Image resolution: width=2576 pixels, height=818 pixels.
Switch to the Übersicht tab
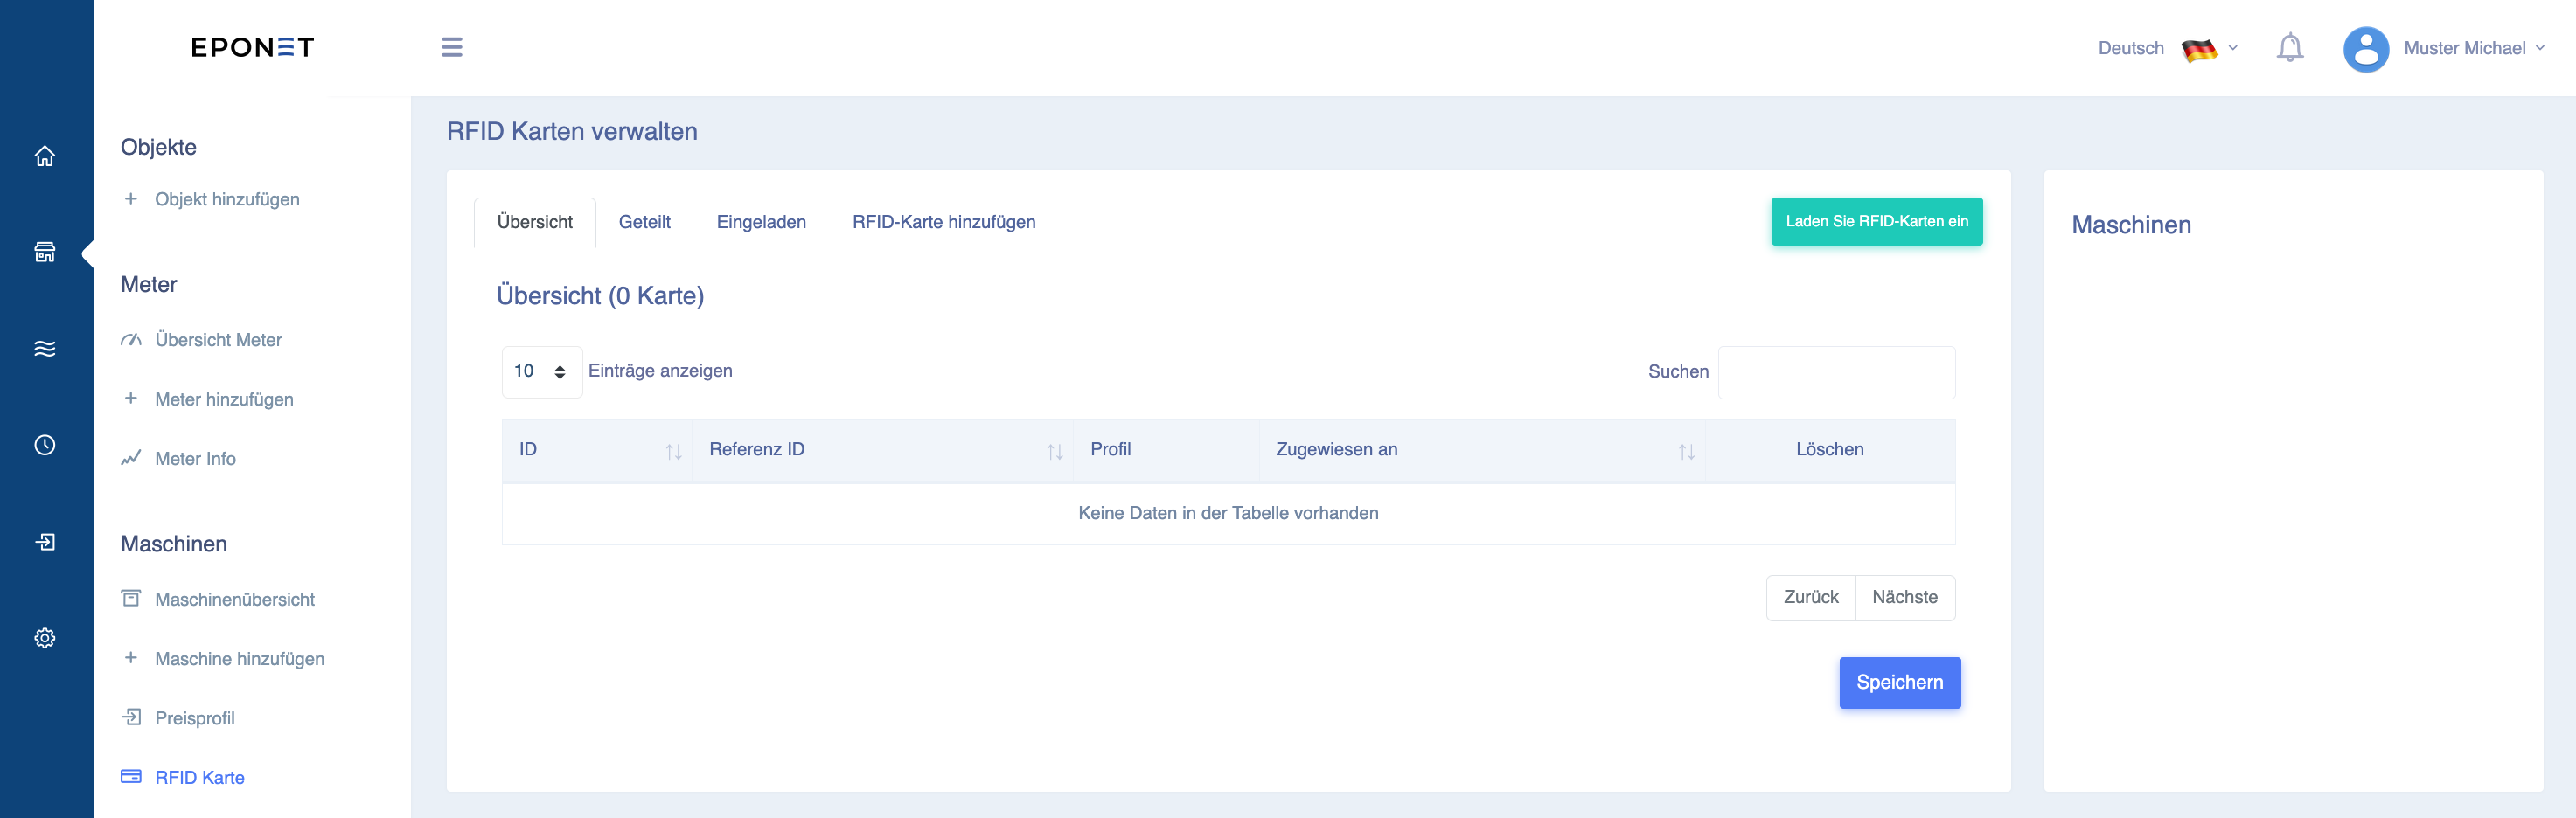pyautogui.click(x=535, y=222)
